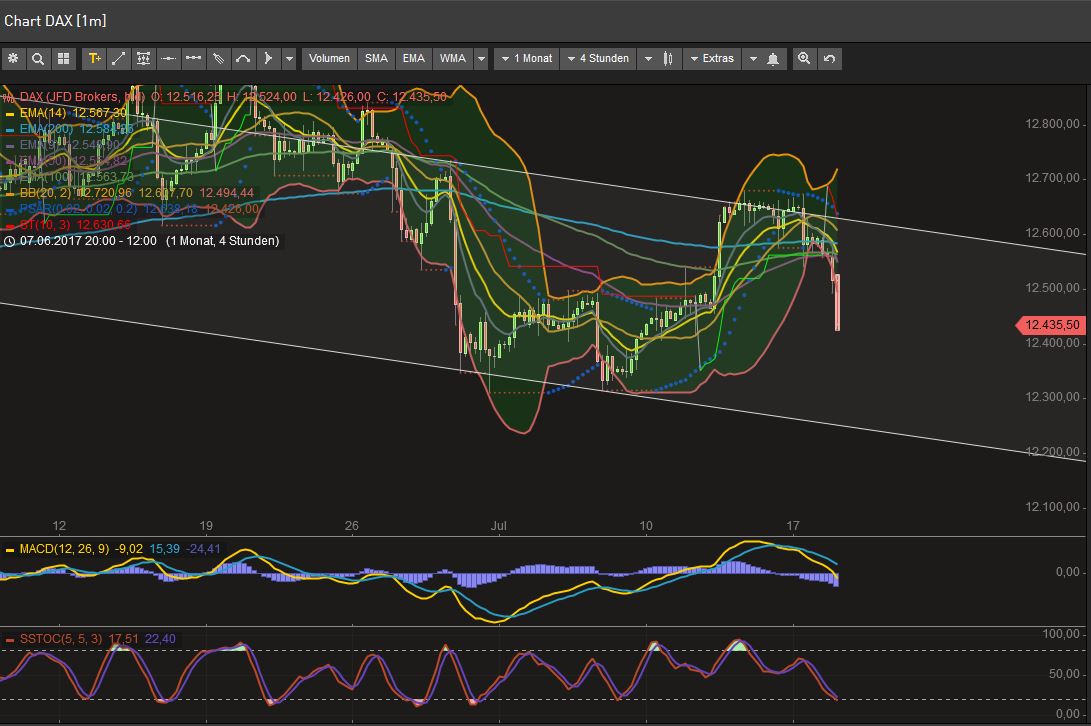Click the 12.100,00 price axis label
This screenshot has height=726, width=1091.
[x=1052, y=507]
